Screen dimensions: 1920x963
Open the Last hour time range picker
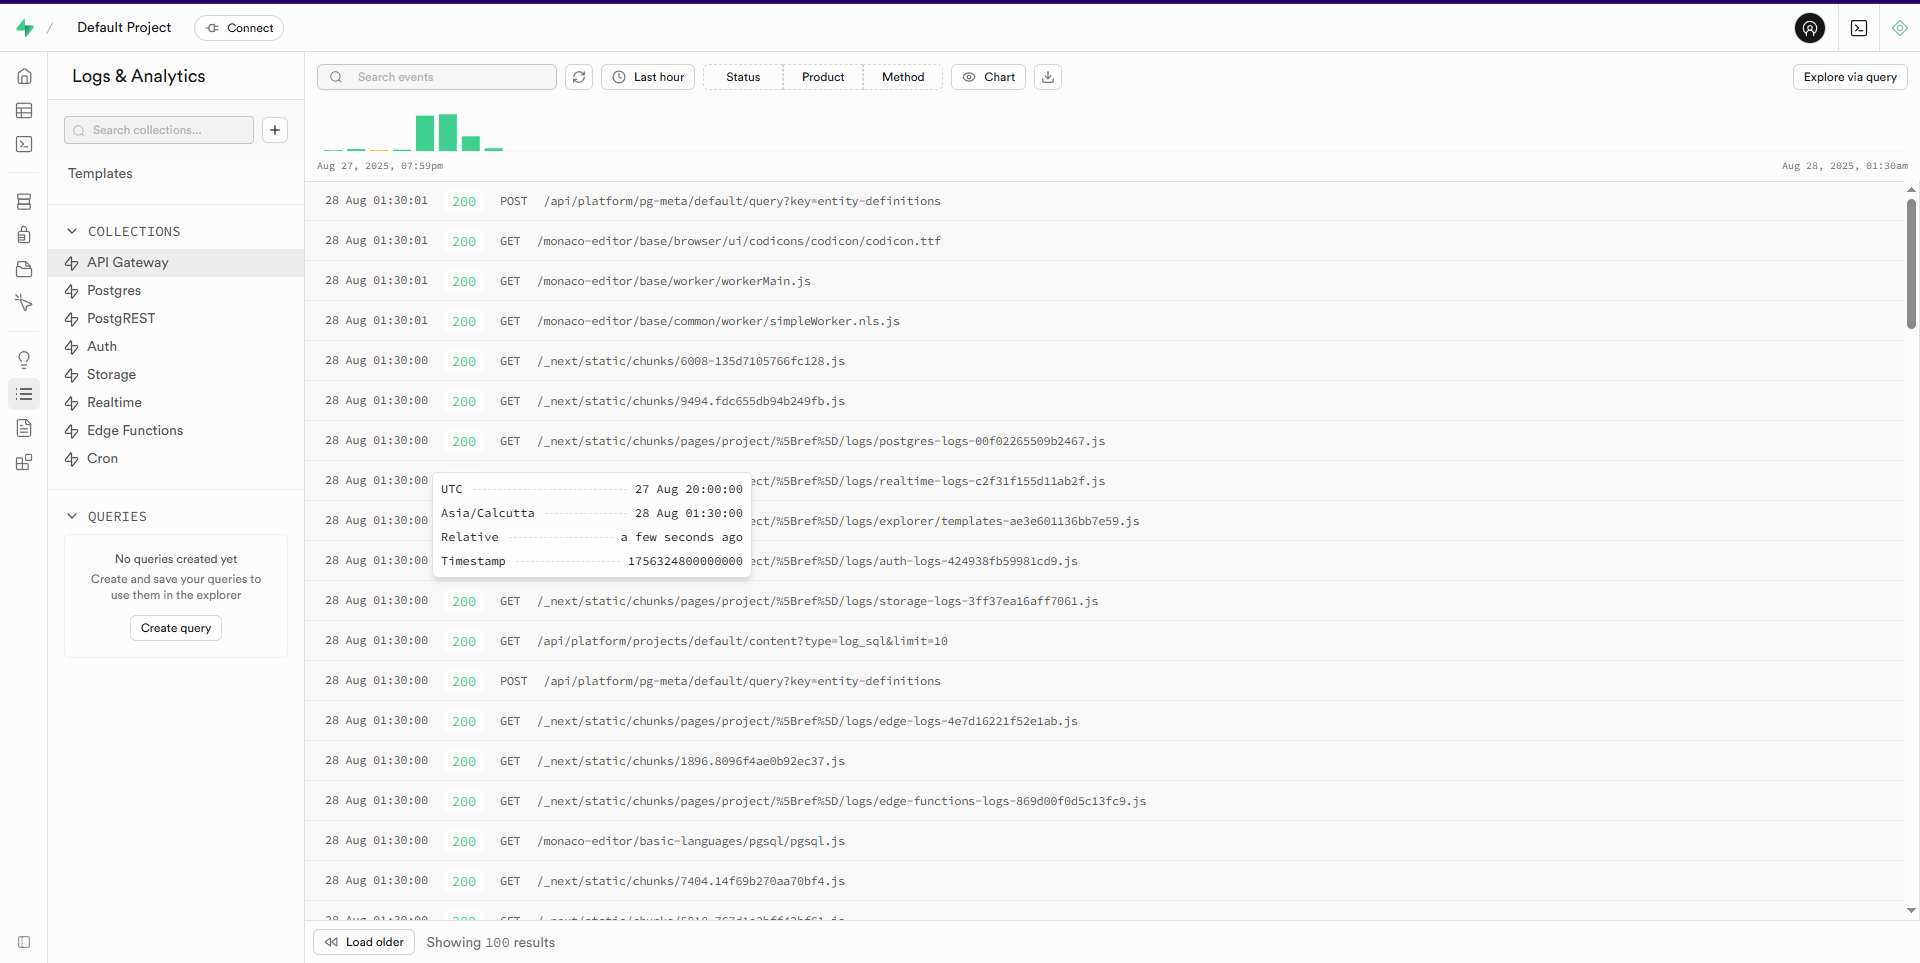647,77
